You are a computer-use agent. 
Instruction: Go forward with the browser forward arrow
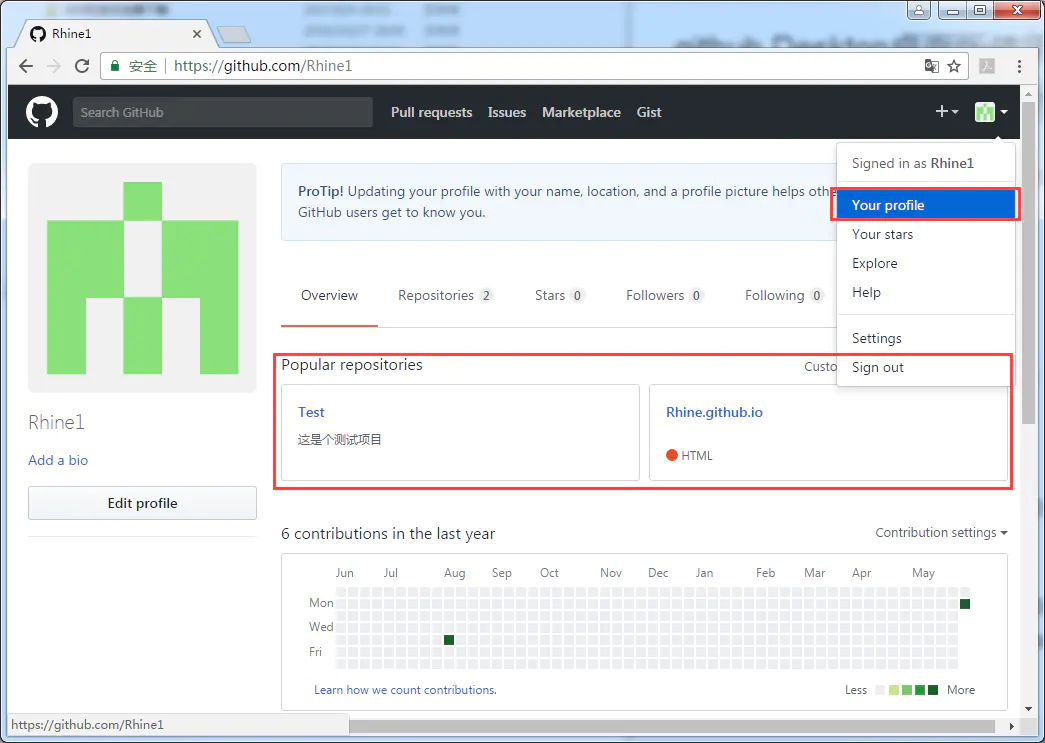(x=54, y=66)
